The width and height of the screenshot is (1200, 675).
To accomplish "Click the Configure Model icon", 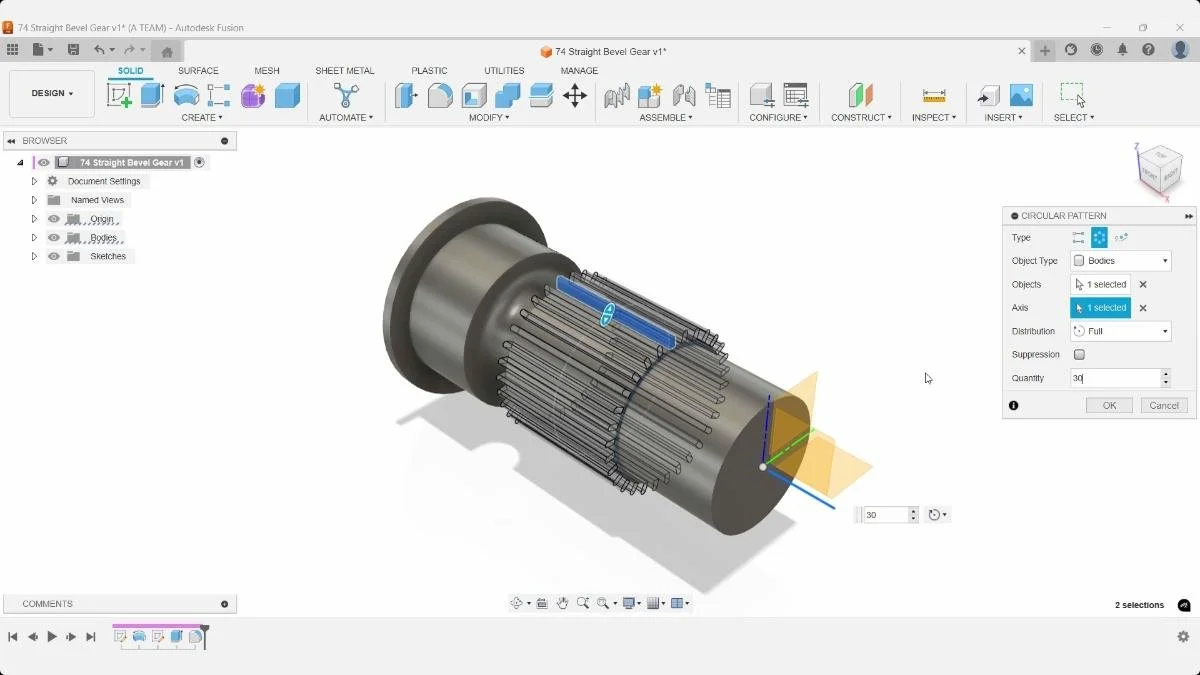I will click(762, 95).
